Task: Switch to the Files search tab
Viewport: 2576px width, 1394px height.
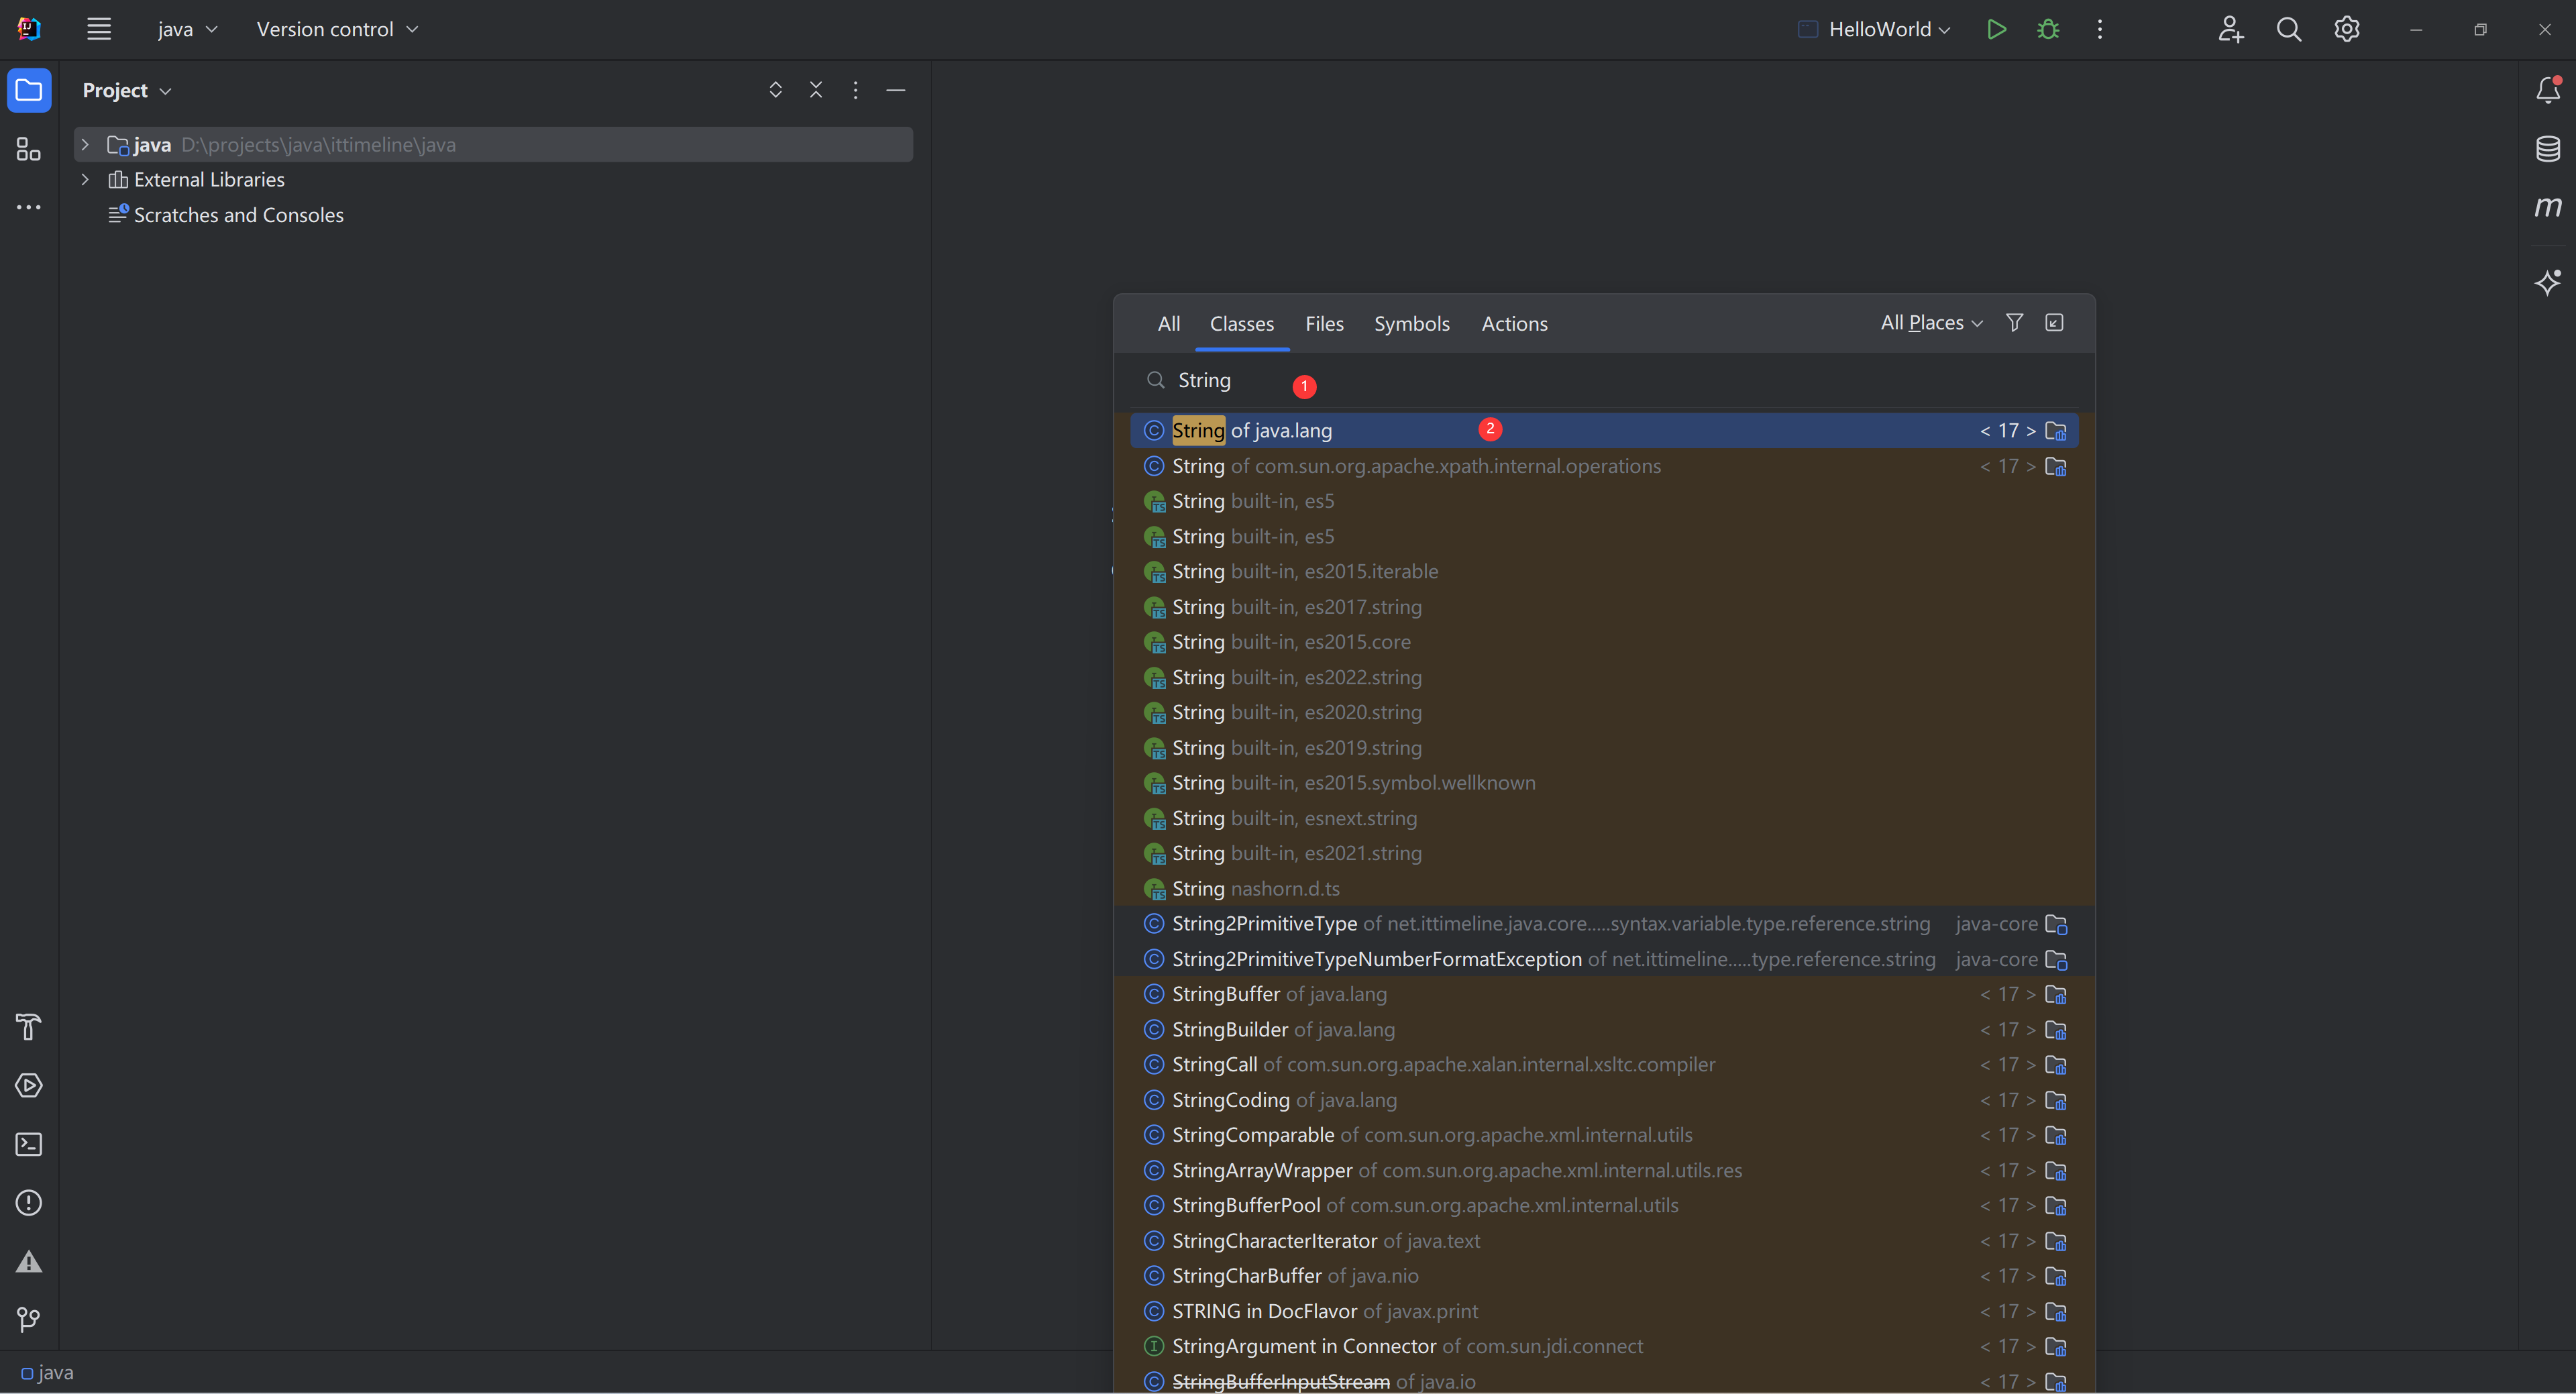Action: pyautogui.click(x=1324, y=323)
